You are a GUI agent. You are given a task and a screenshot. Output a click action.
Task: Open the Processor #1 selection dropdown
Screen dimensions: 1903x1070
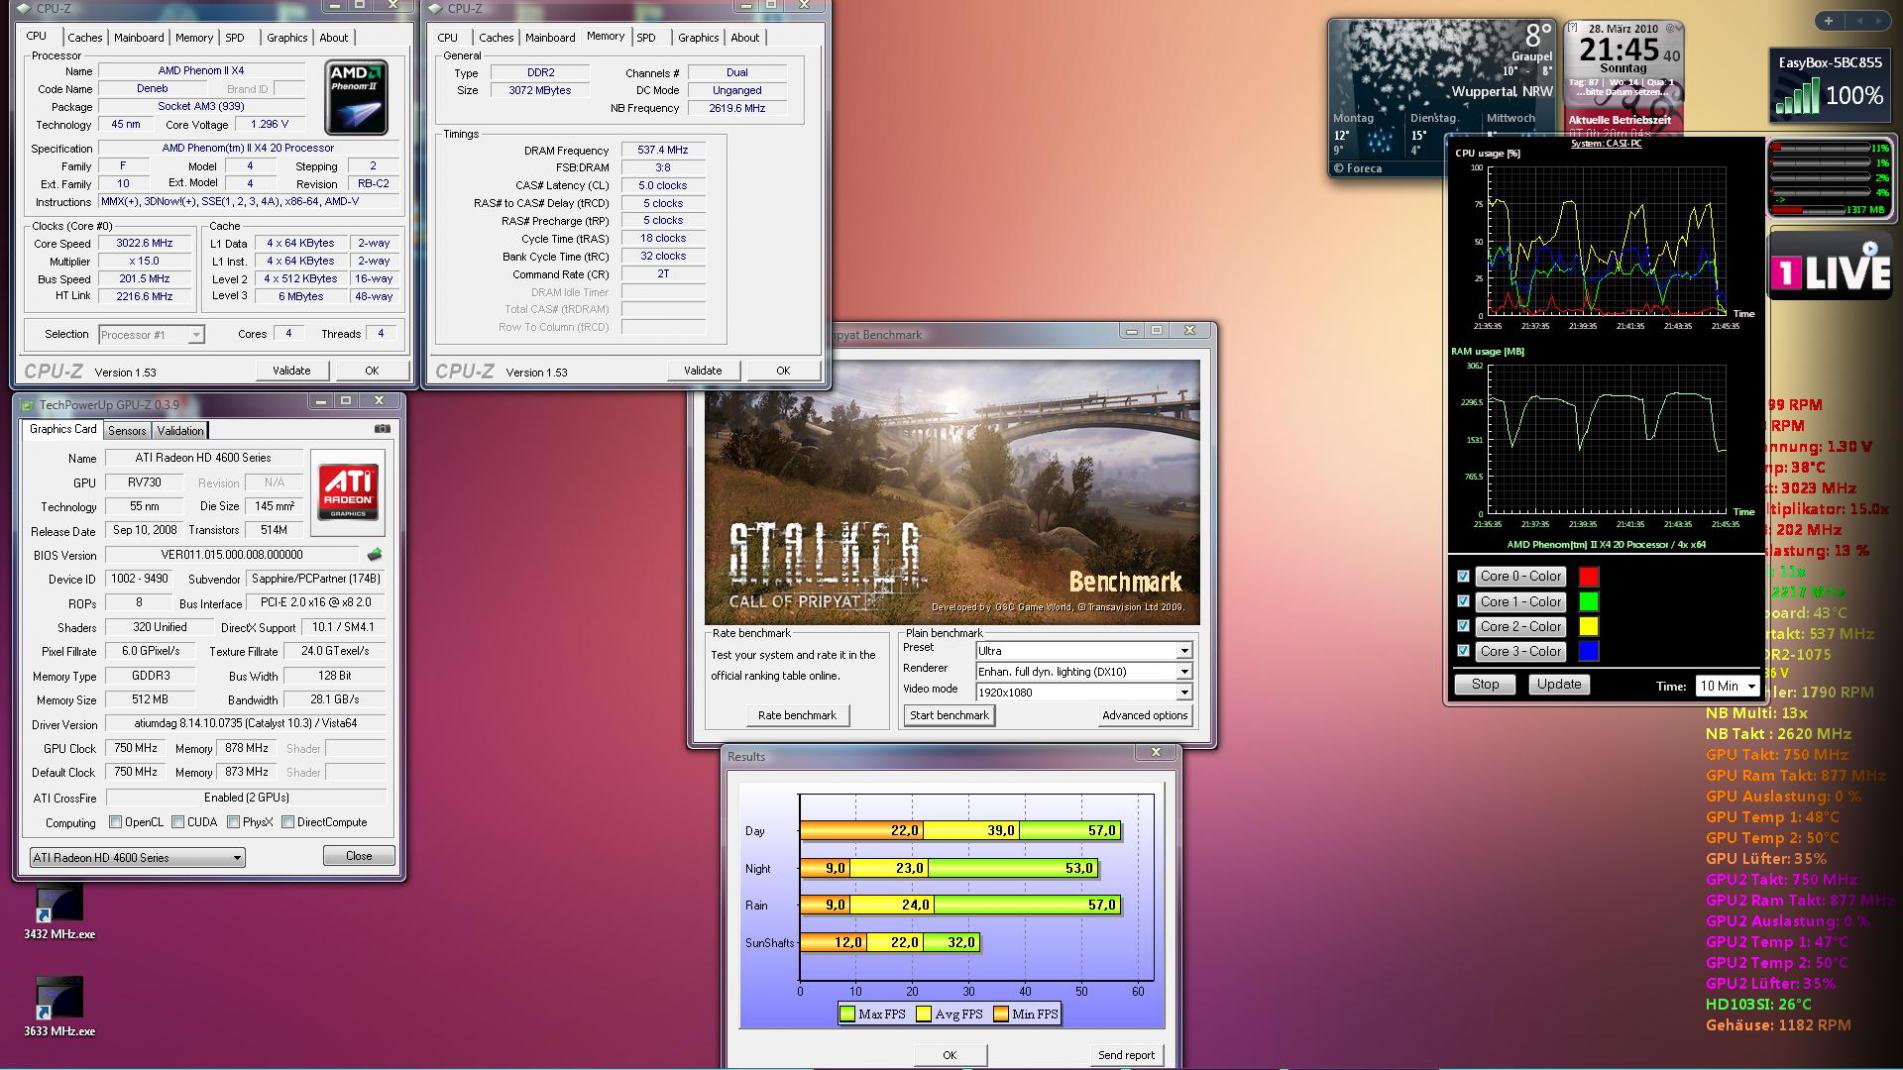click(151, 334)
